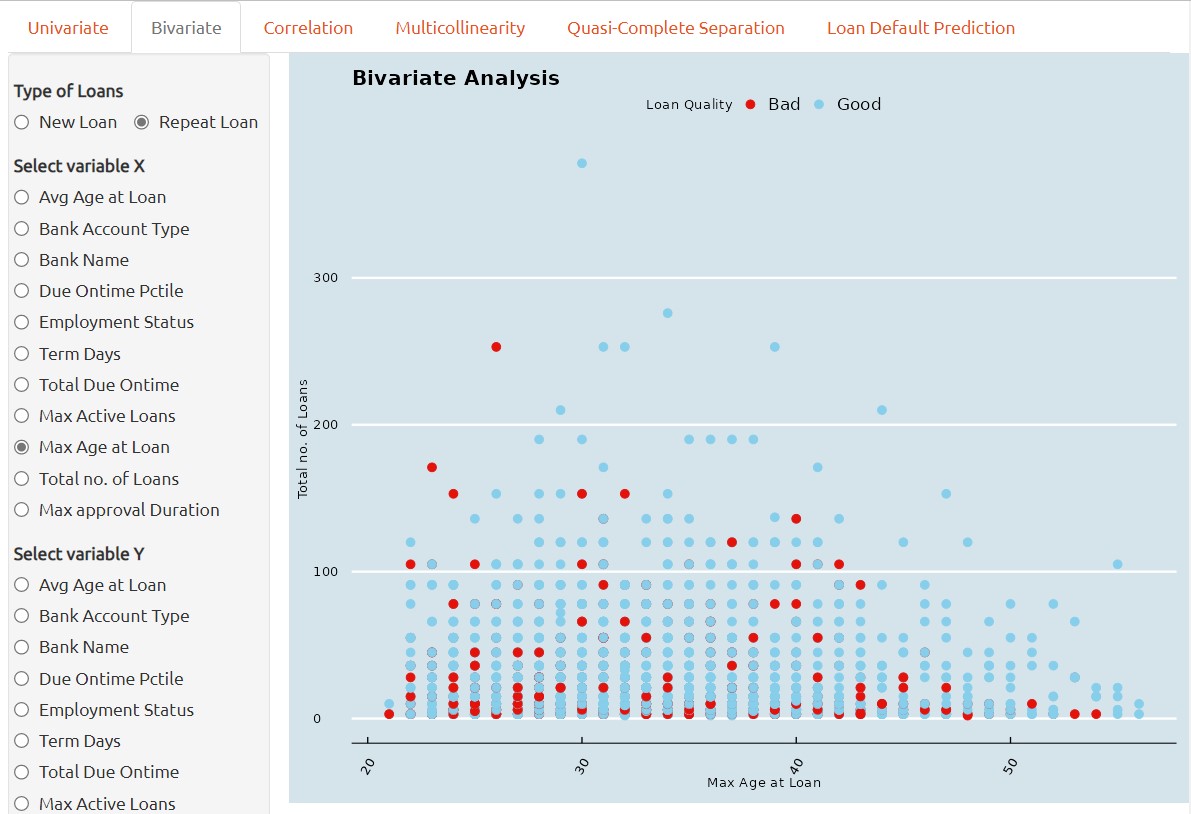
Task: Toggle the Bad series red legend marker
Action: (x=751, y=105)
